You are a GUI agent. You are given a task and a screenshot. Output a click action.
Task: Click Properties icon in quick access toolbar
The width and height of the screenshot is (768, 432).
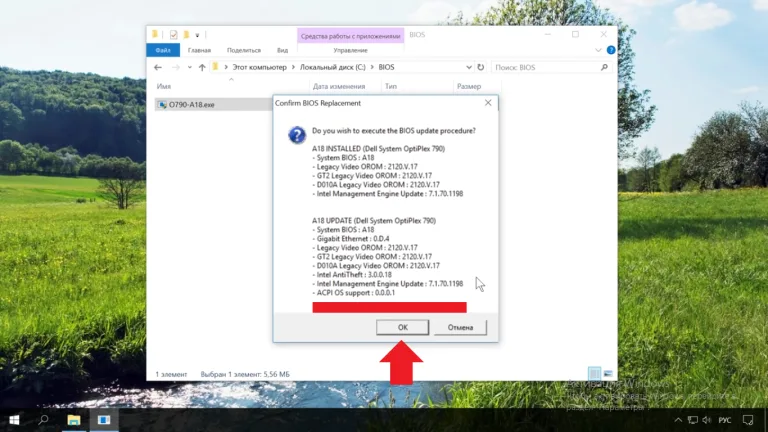point(173,35)
